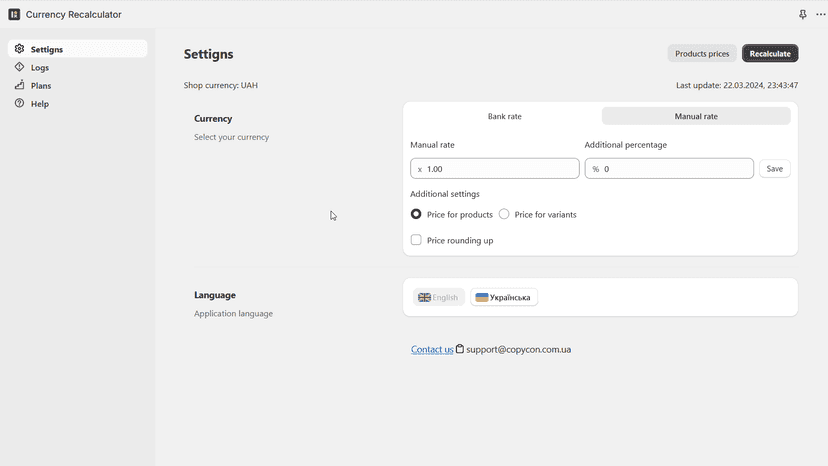Screen dimensions: 828x466
Task: Open the Help page
Action: point(40,104)
